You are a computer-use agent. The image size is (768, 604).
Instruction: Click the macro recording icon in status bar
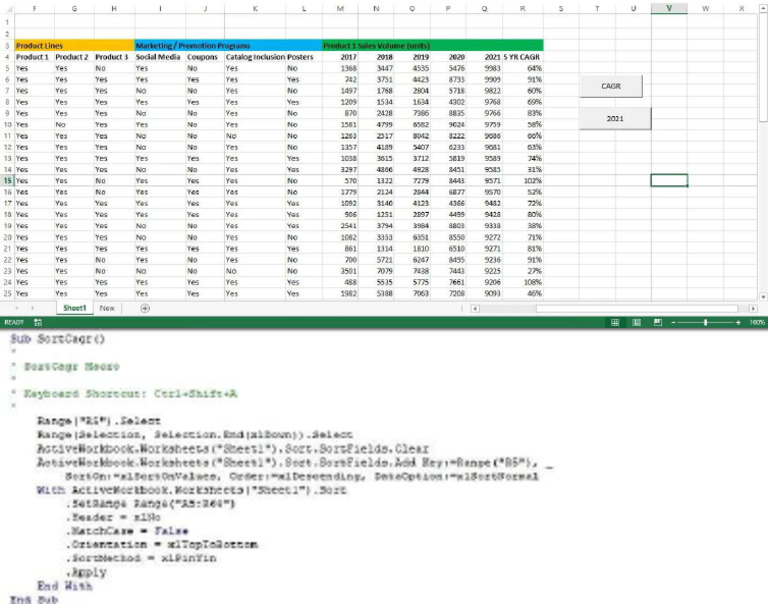38,323
